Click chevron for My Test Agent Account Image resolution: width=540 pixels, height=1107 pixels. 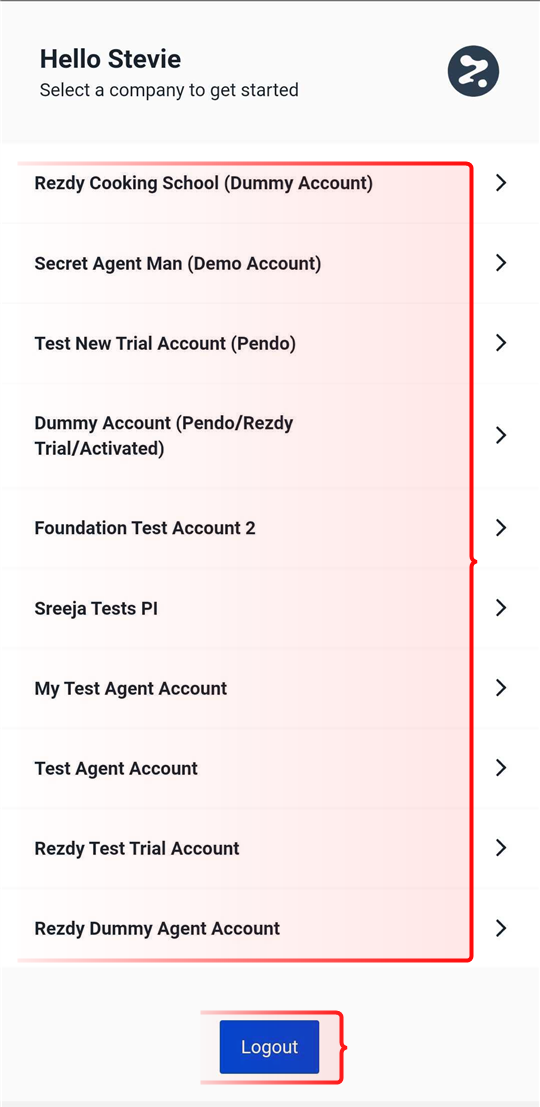(x=501, y=688)
